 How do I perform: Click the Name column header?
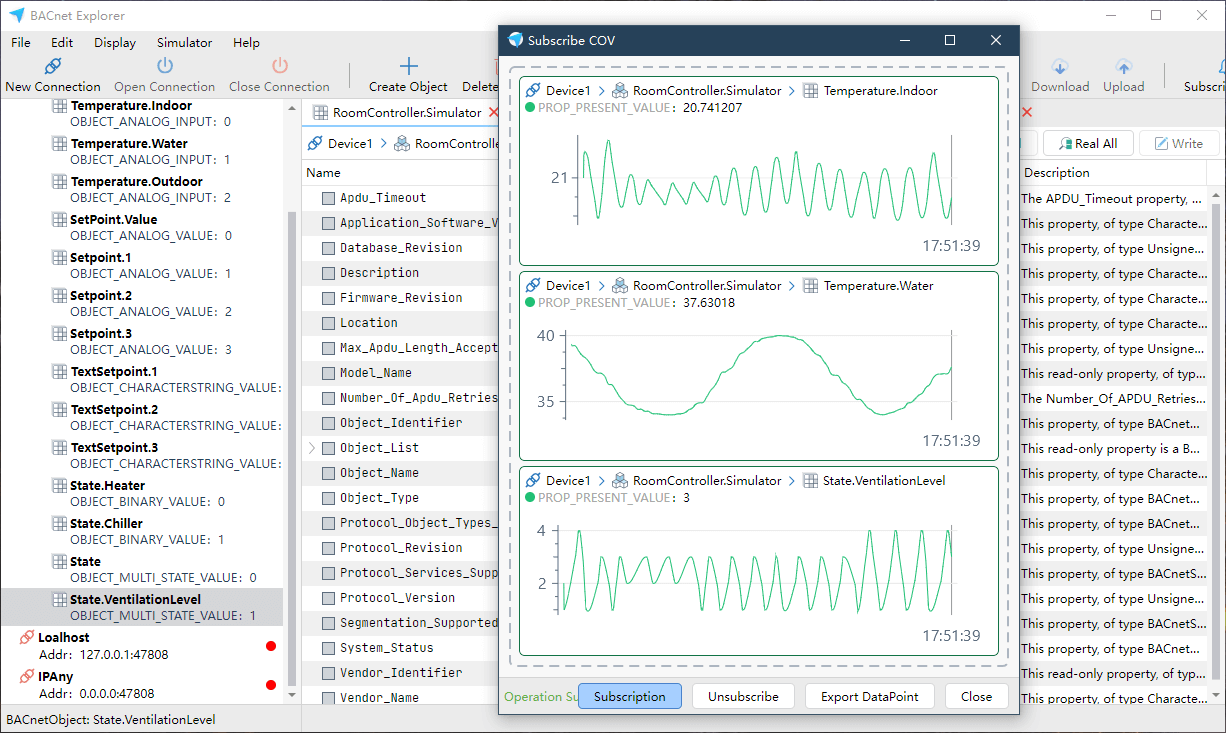(x=400, y=173)
